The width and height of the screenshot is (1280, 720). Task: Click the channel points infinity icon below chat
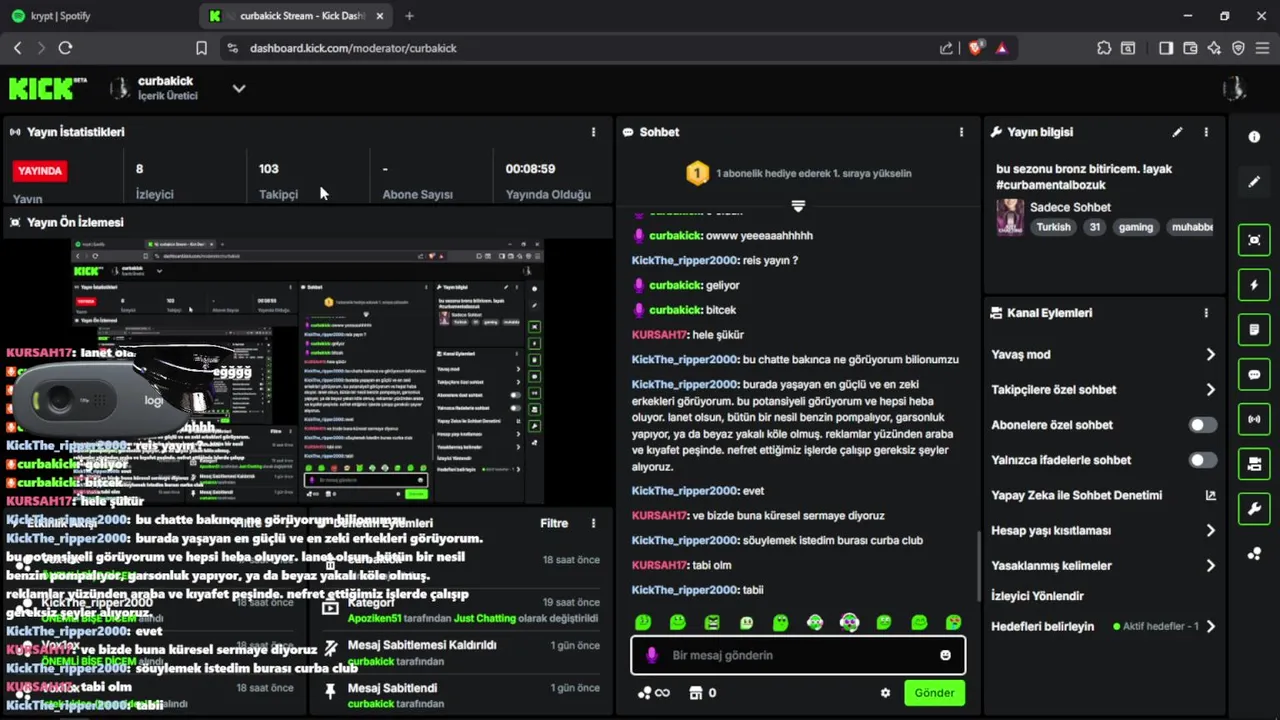654,693
